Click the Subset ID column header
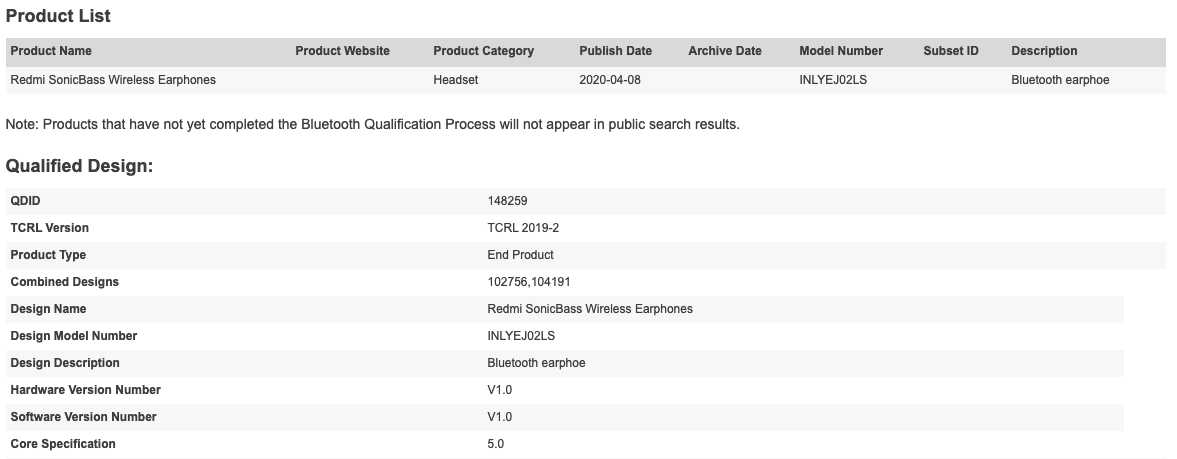This screenshot has height=459, width=1177. point(951,51)
